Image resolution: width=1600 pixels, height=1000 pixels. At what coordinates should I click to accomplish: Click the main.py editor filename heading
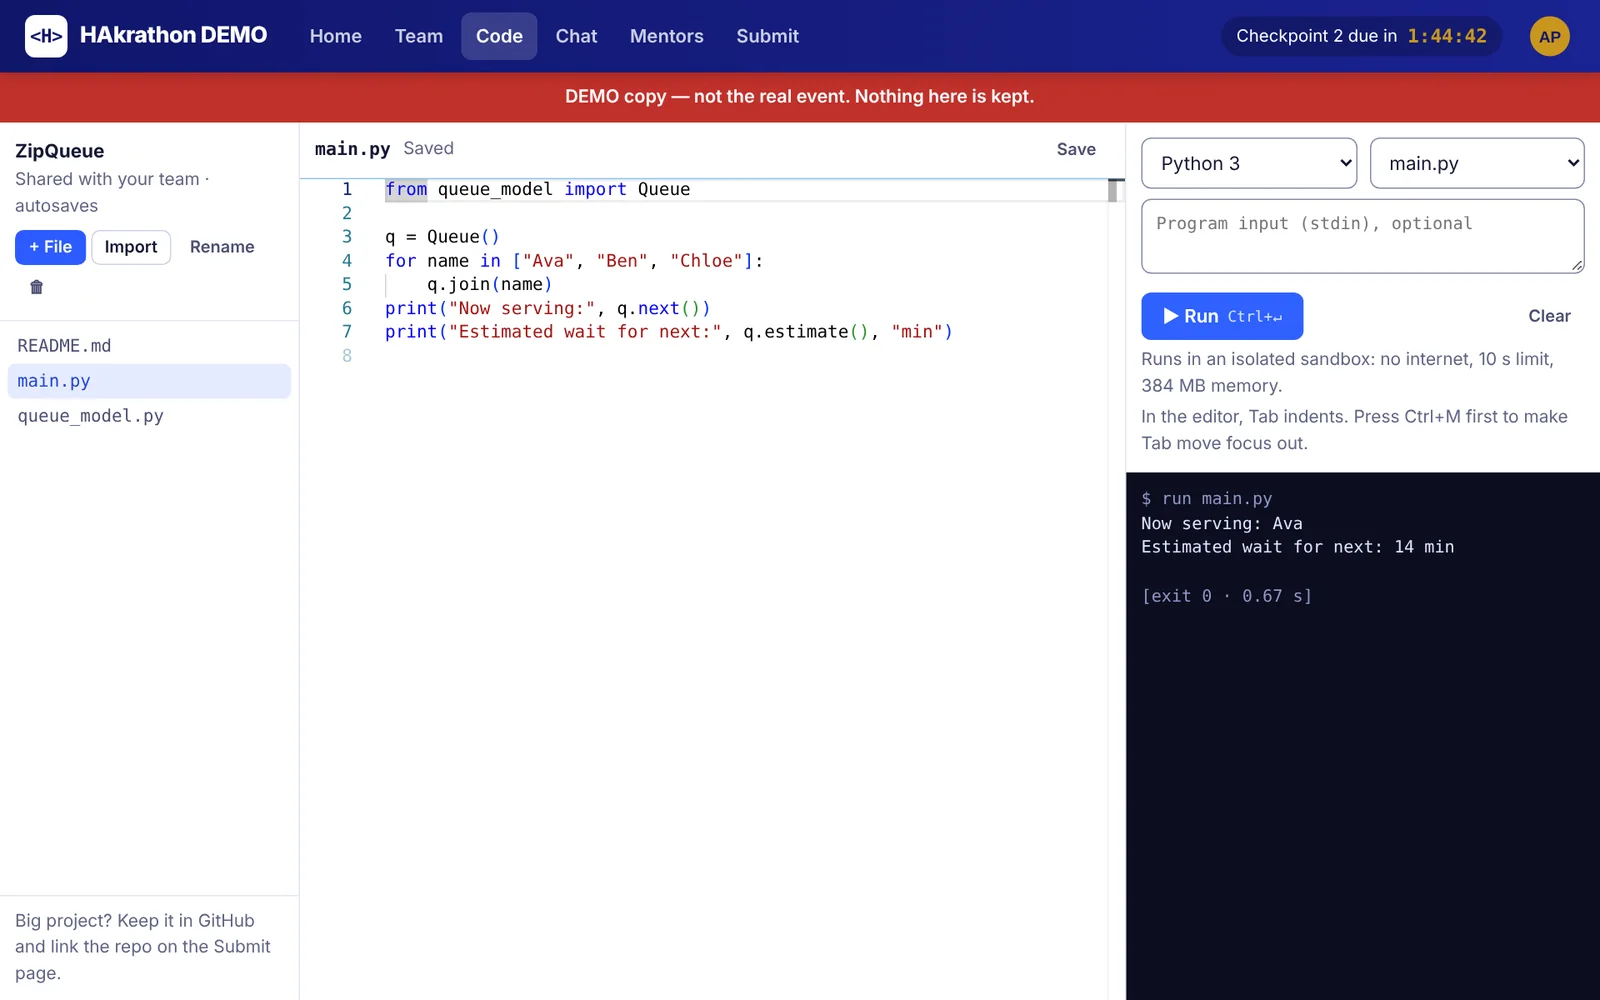(x=352, y=149)
